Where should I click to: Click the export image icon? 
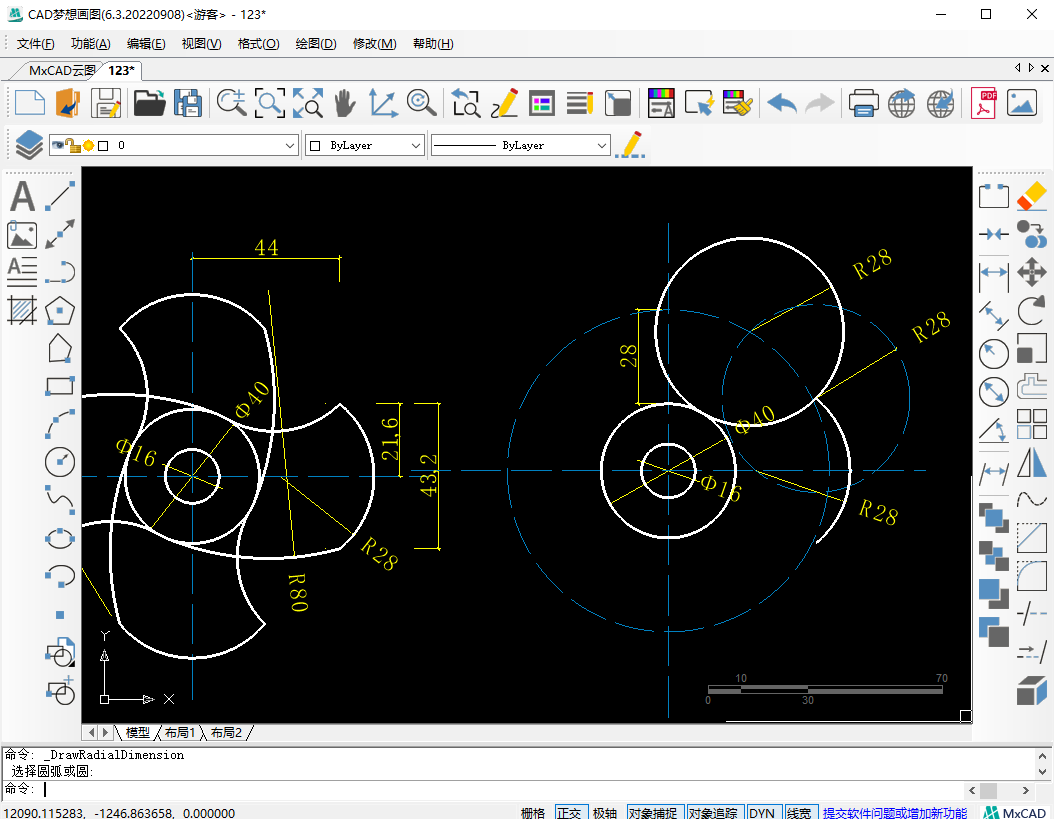coord(1022,104)
